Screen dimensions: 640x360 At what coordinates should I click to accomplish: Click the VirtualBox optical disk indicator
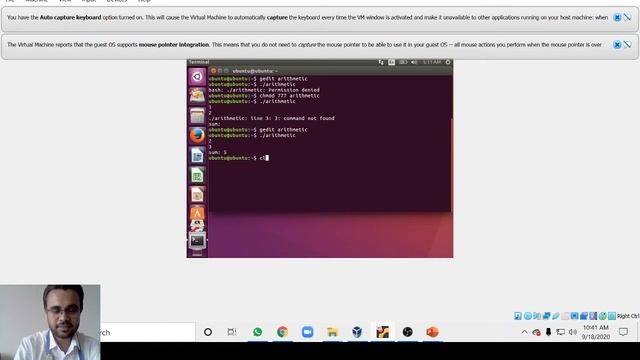(528, 316)
